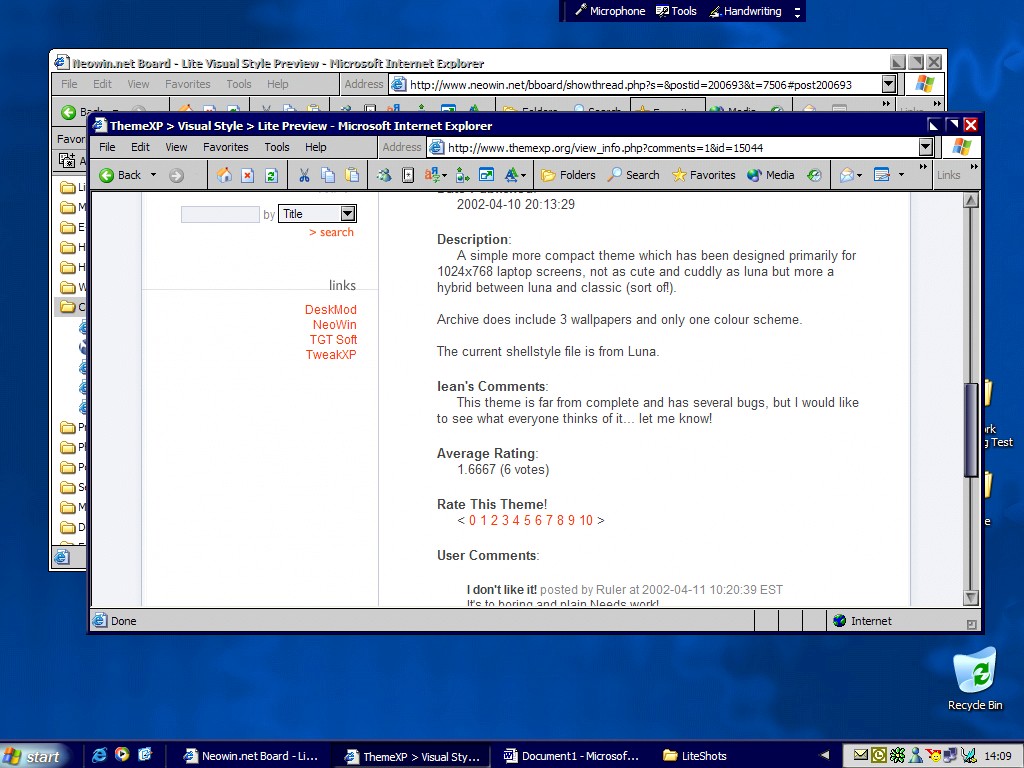
Task: Go to the Home page icon
Action: click(224, 175)
